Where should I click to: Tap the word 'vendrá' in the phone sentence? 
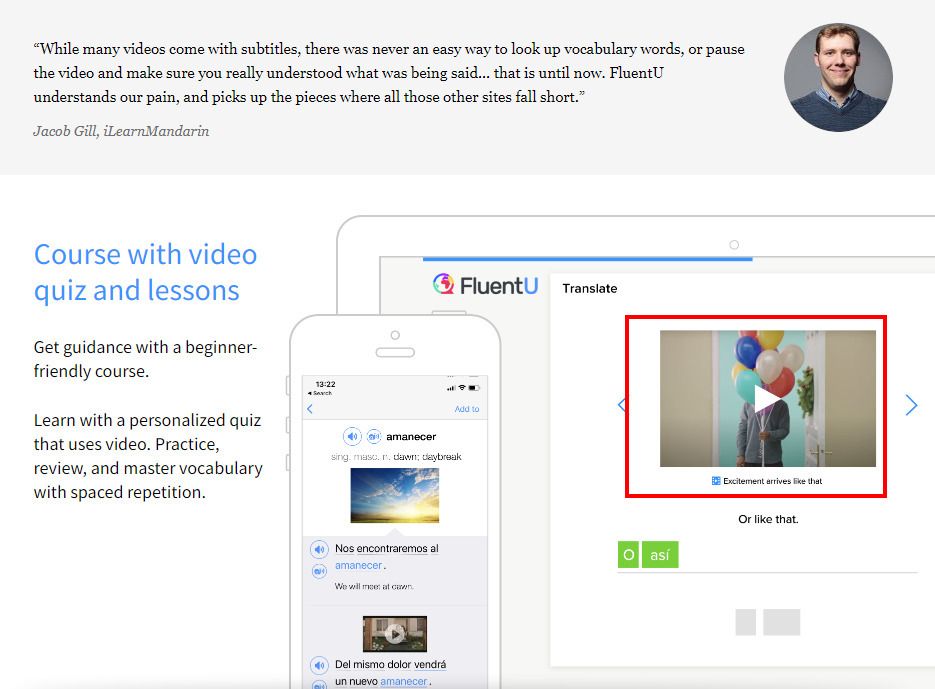(x=430, y=664)
